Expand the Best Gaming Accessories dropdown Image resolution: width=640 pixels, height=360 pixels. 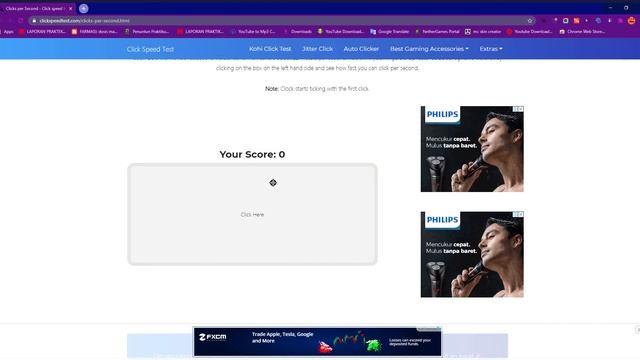click(429, 49)
